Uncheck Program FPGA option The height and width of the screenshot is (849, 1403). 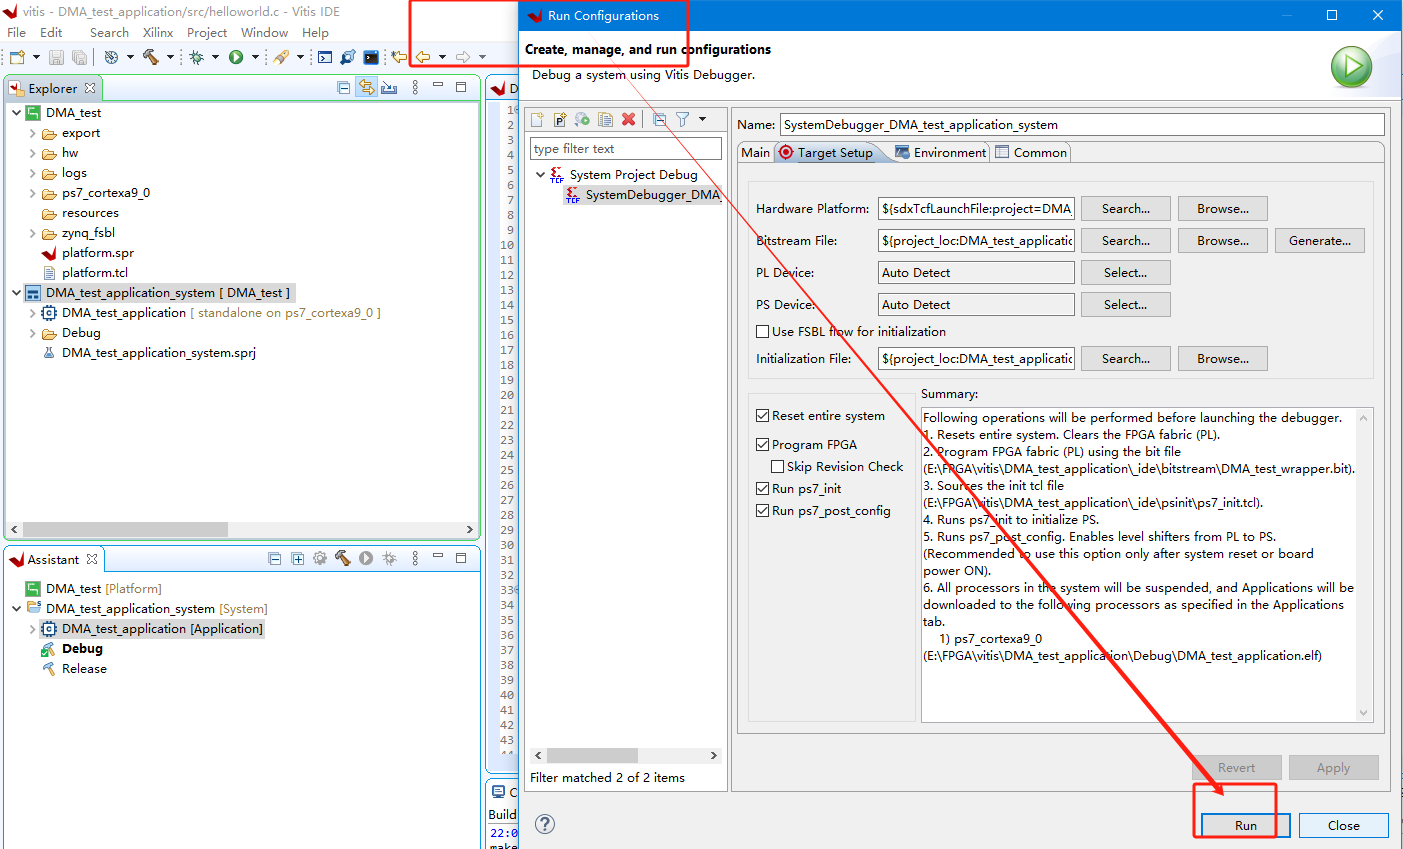763,444
